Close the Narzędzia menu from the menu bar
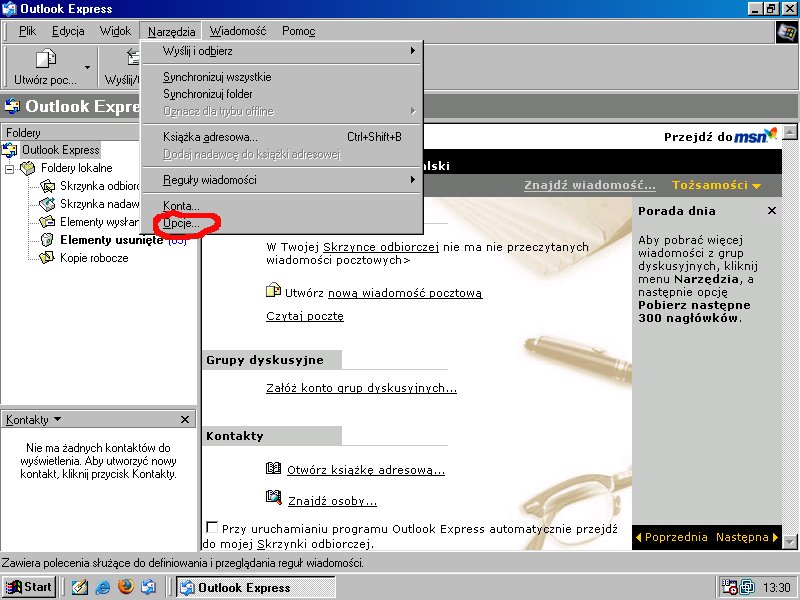The height and width of the screenshot is (600, 800). pos(171,32)
